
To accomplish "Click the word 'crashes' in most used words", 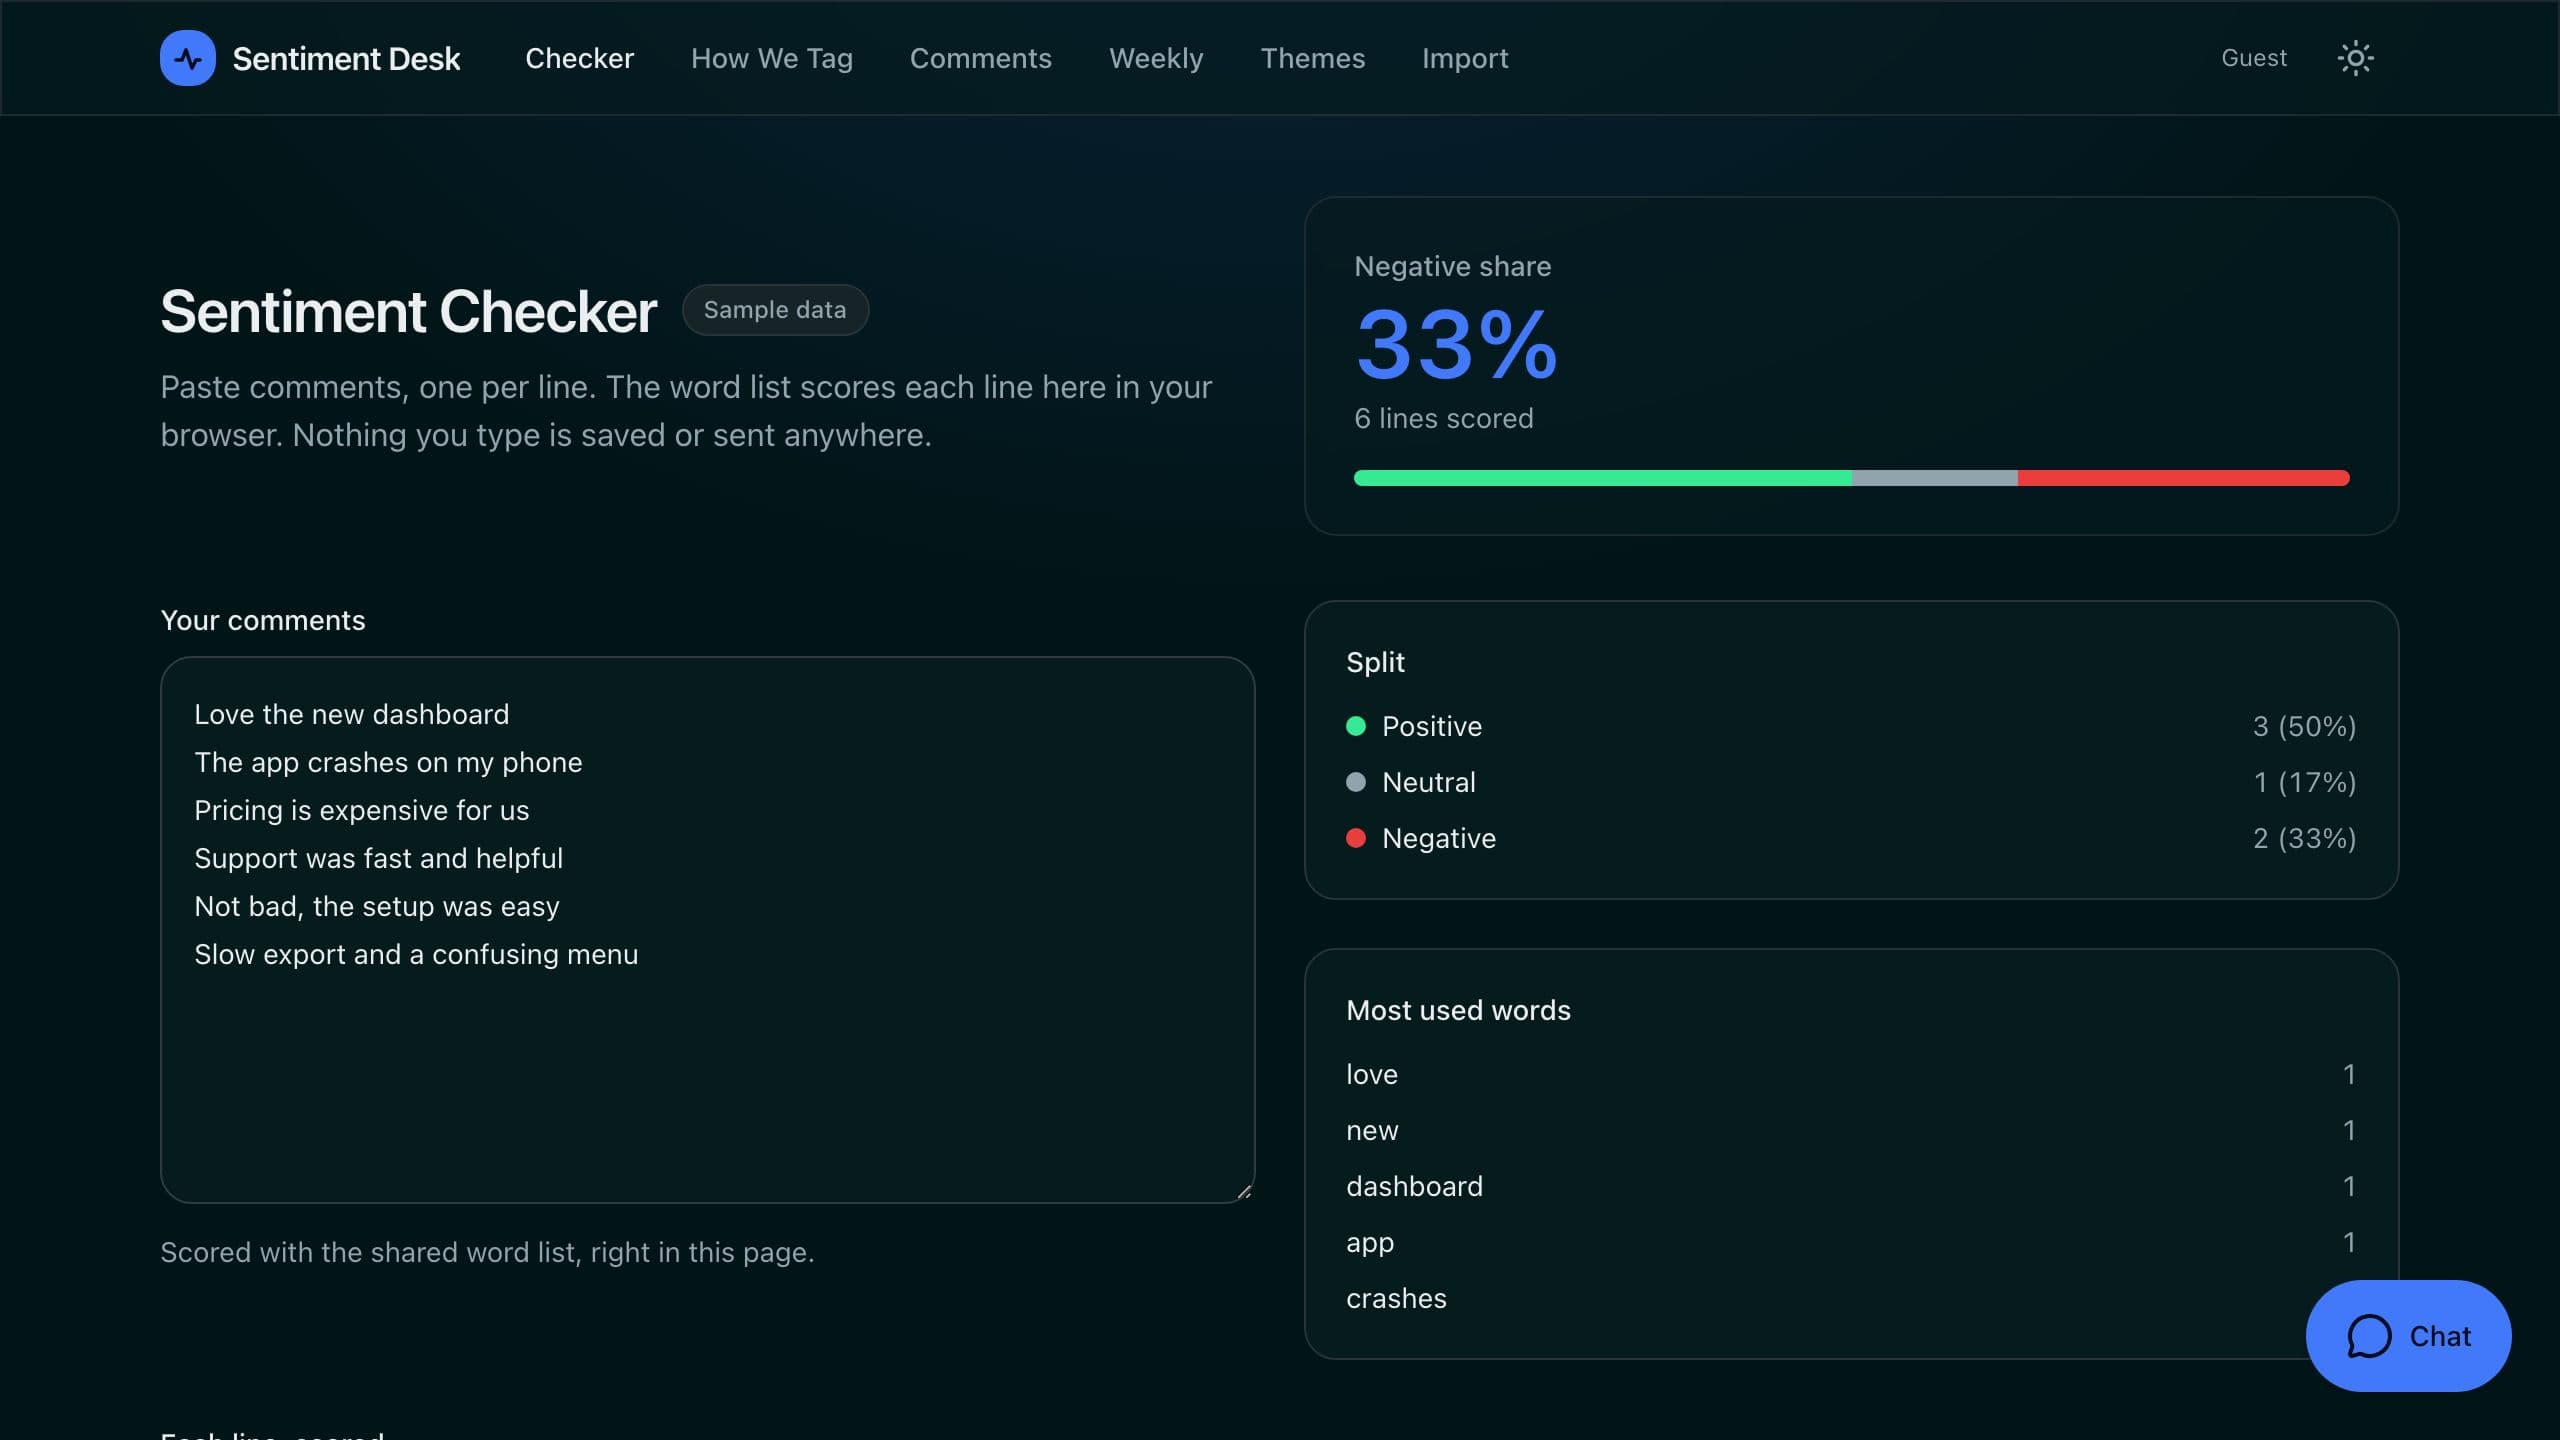I will point(1396,1298).
